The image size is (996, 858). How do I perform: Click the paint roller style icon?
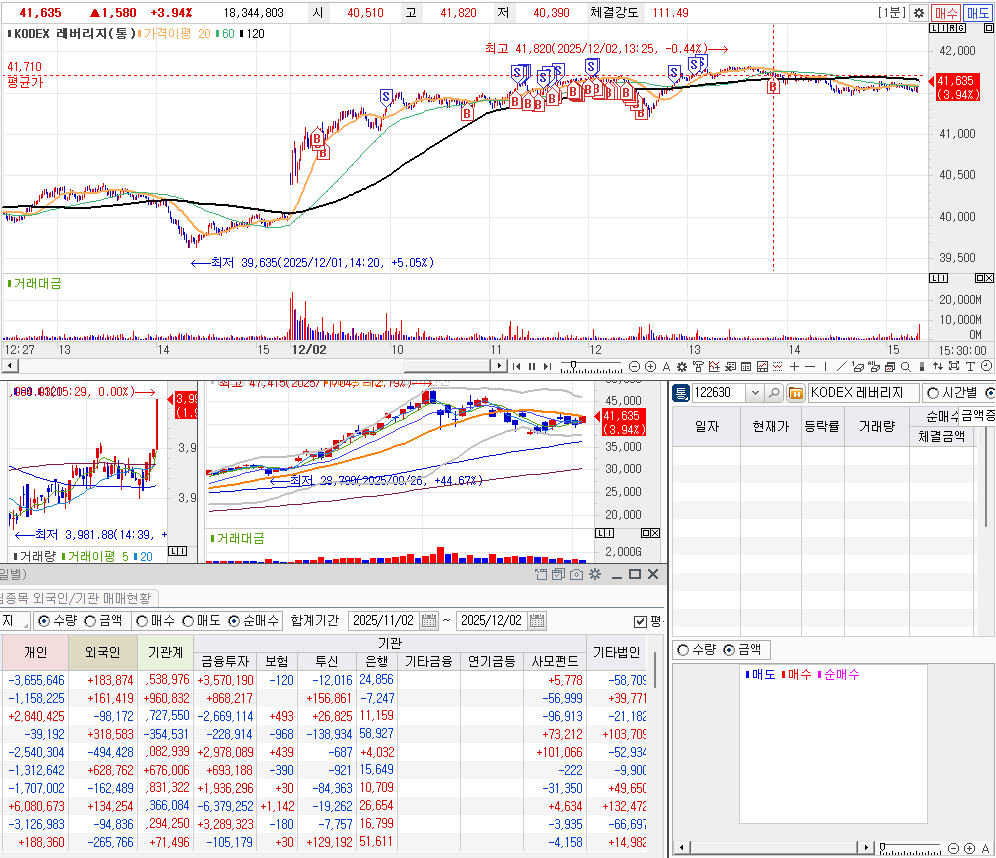(x=698, y=366)
